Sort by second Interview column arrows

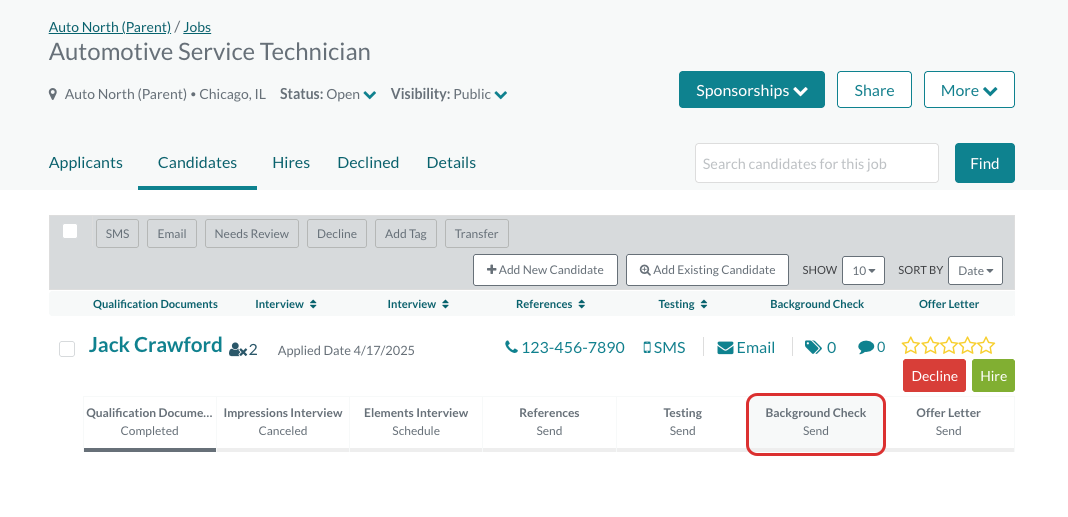coord(445,304)
